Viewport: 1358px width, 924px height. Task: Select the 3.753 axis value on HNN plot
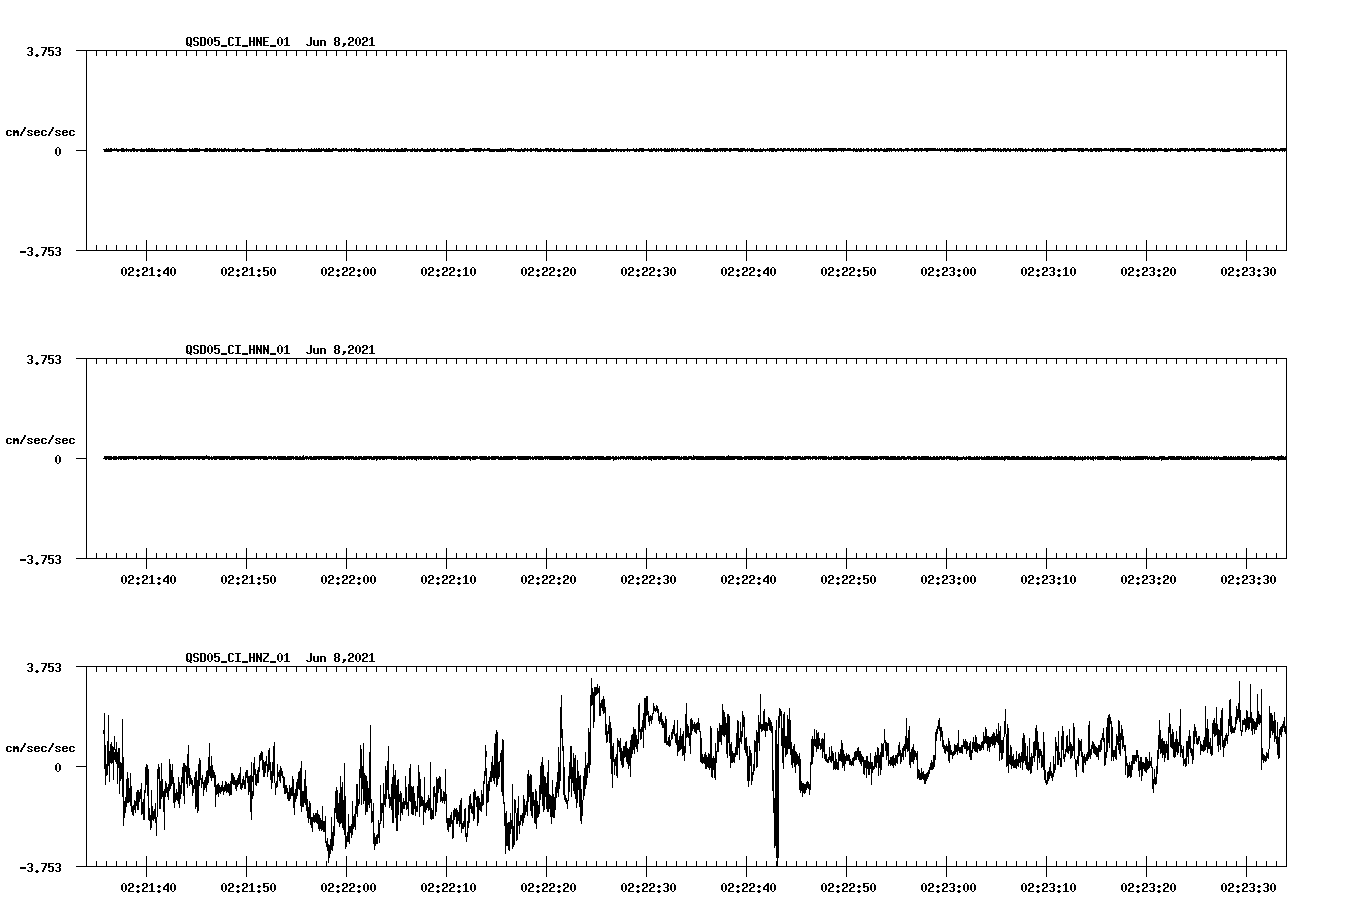pyautogui.click(x=44, y=359)
